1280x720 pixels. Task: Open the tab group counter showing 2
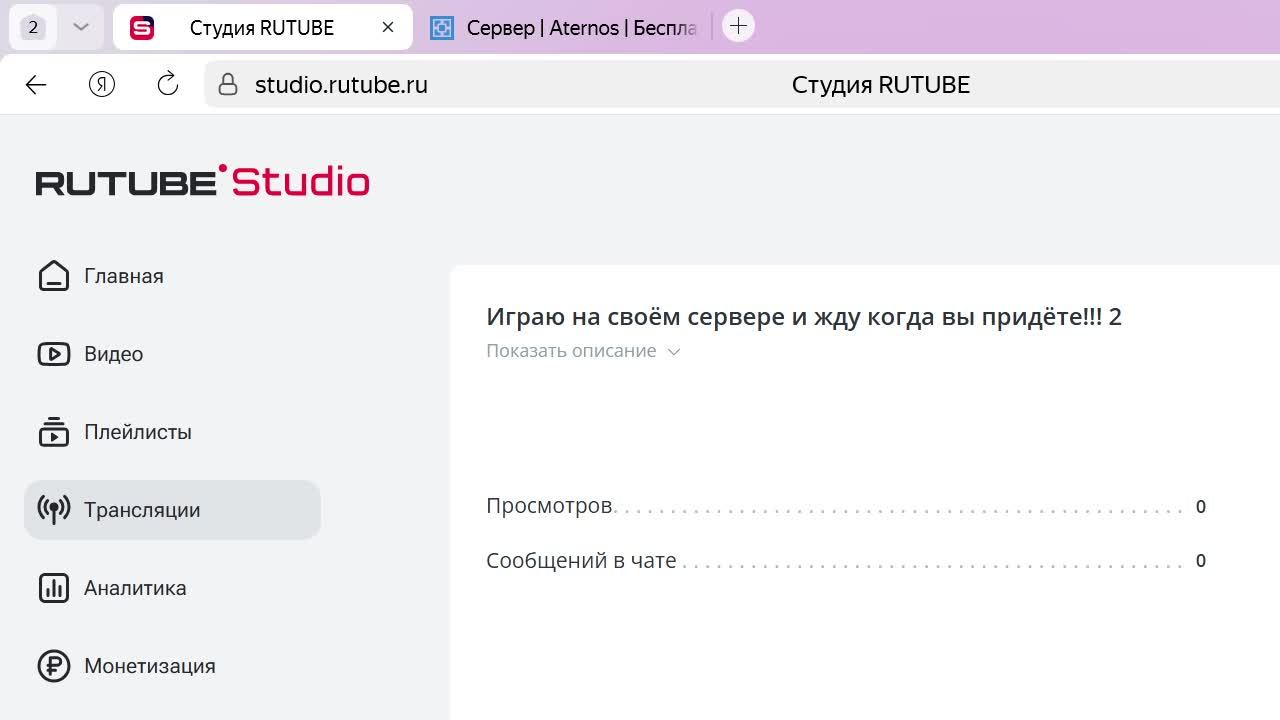pyautogui.click(x=33, y=27)
